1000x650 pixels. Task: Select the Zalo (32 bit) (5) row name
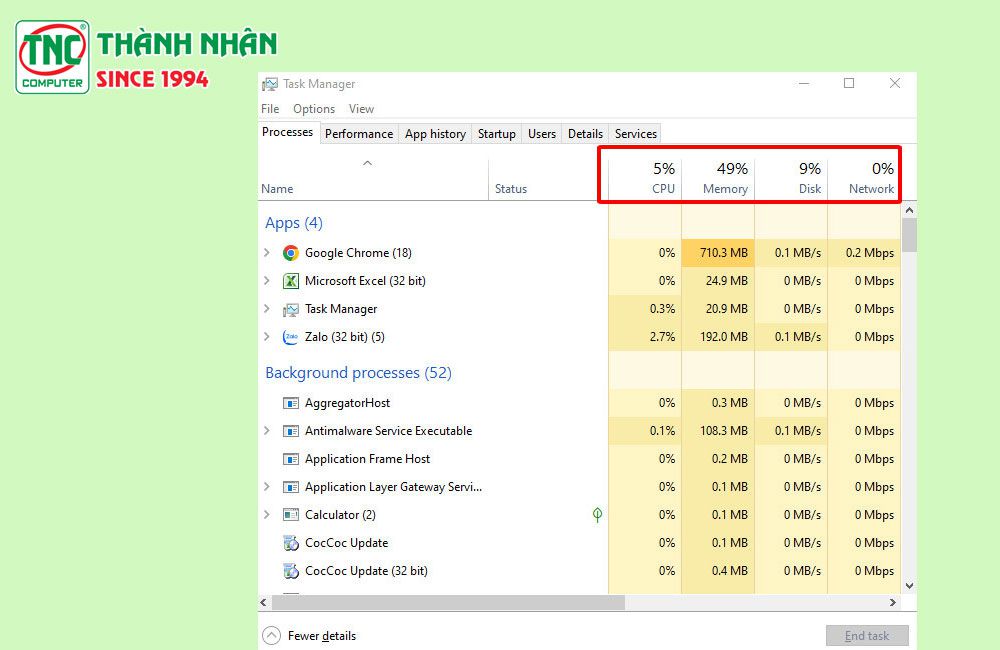(x=345, y=337)
